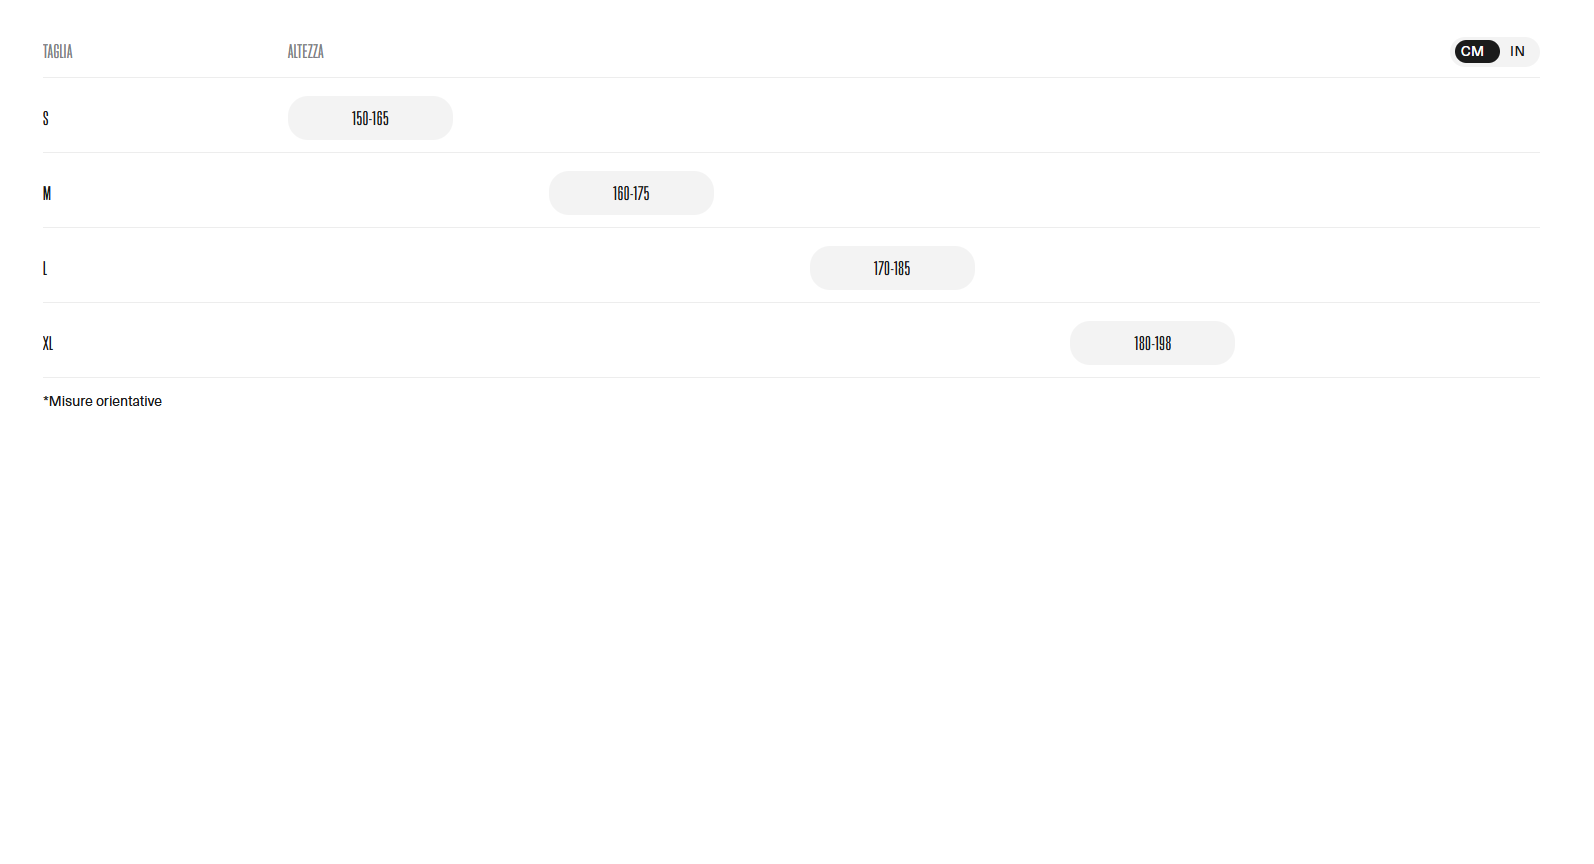The width and height of the screenshot is (1594, 864).
Task: Click the 150-165 height pill
Action: pos(370,119)
